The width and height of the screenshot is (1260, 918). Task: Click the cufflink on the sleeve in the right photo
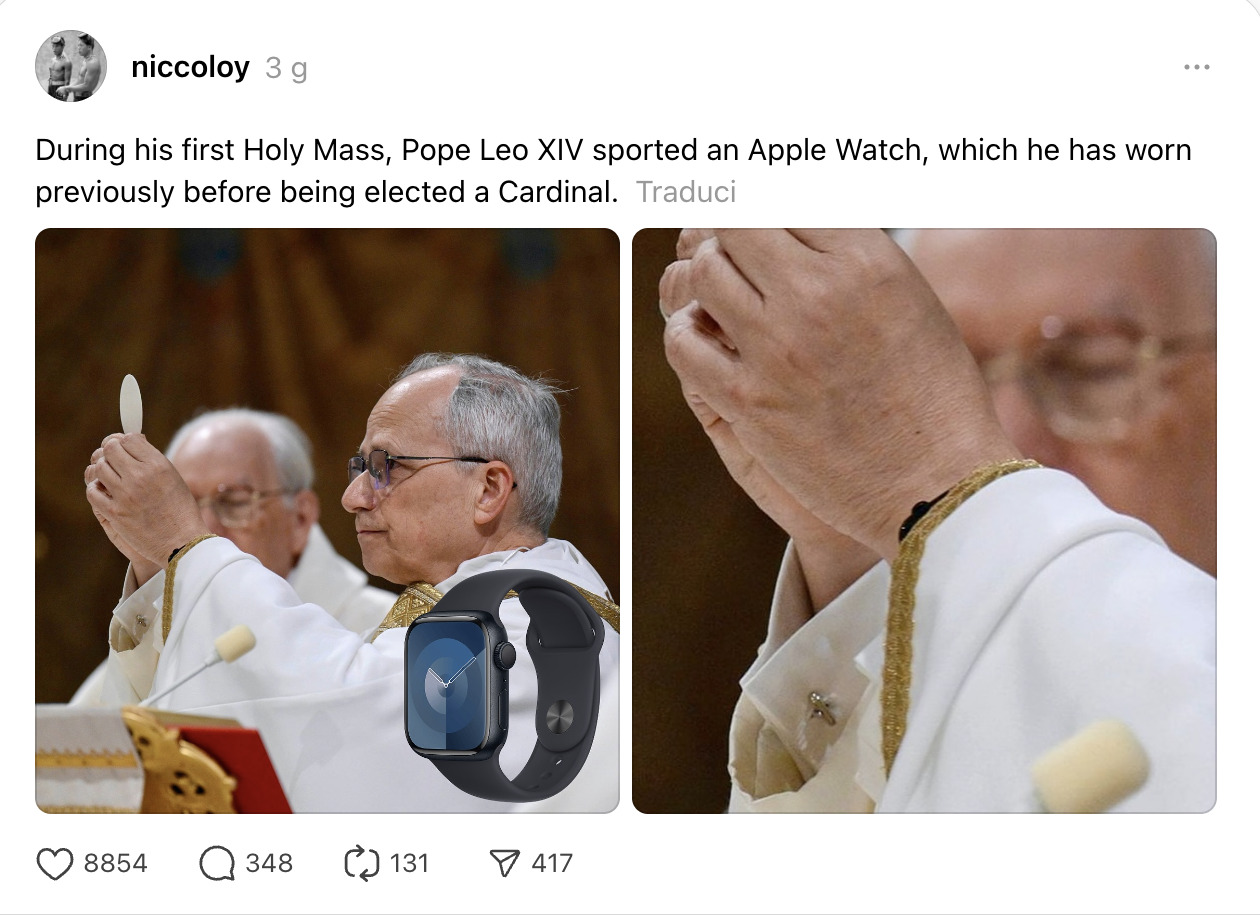pos(822,706)
